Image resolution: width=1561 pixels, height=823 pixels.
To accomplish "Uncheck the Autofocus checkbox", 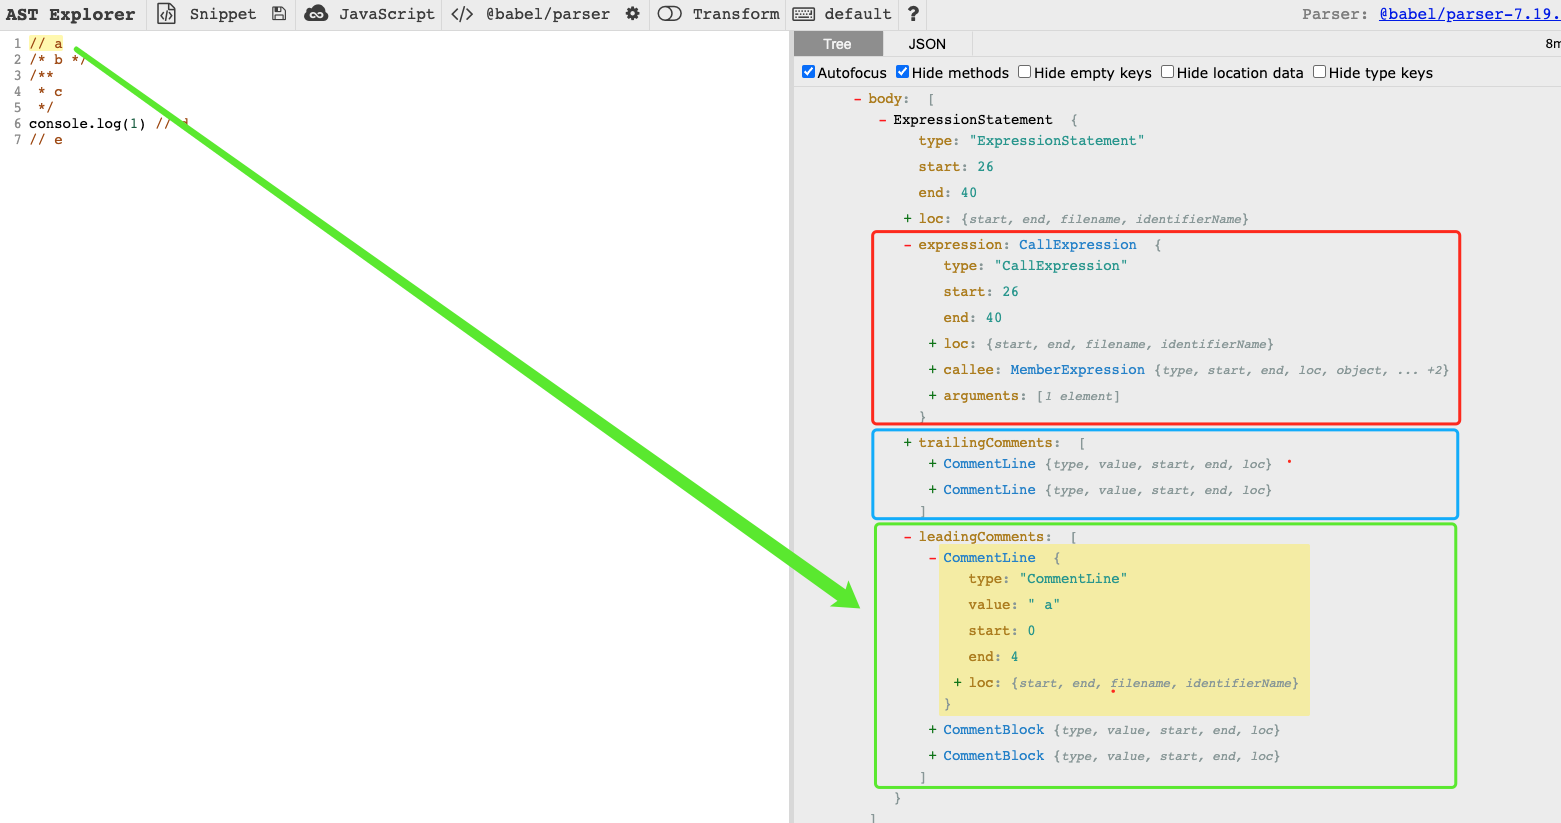I will (x=809, y=72).
